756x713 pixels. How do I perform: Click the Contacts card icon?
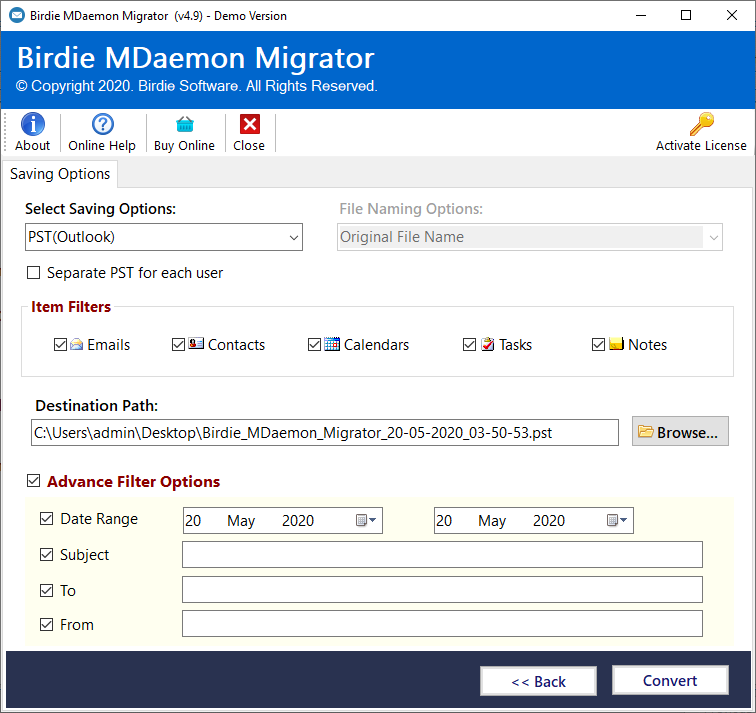tap(196, 344)
